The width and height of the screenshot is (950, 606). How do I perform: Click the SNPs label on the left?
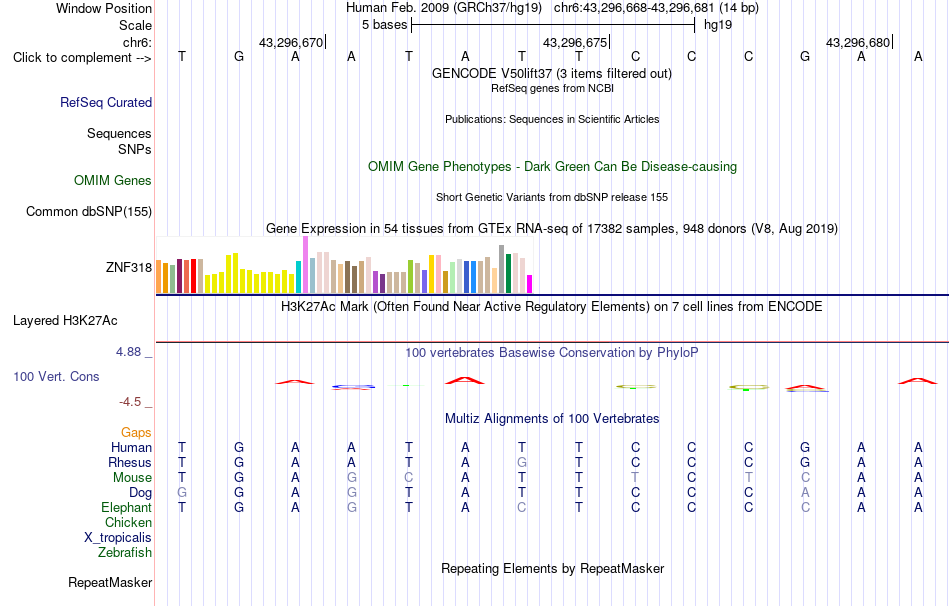point(135,149)
